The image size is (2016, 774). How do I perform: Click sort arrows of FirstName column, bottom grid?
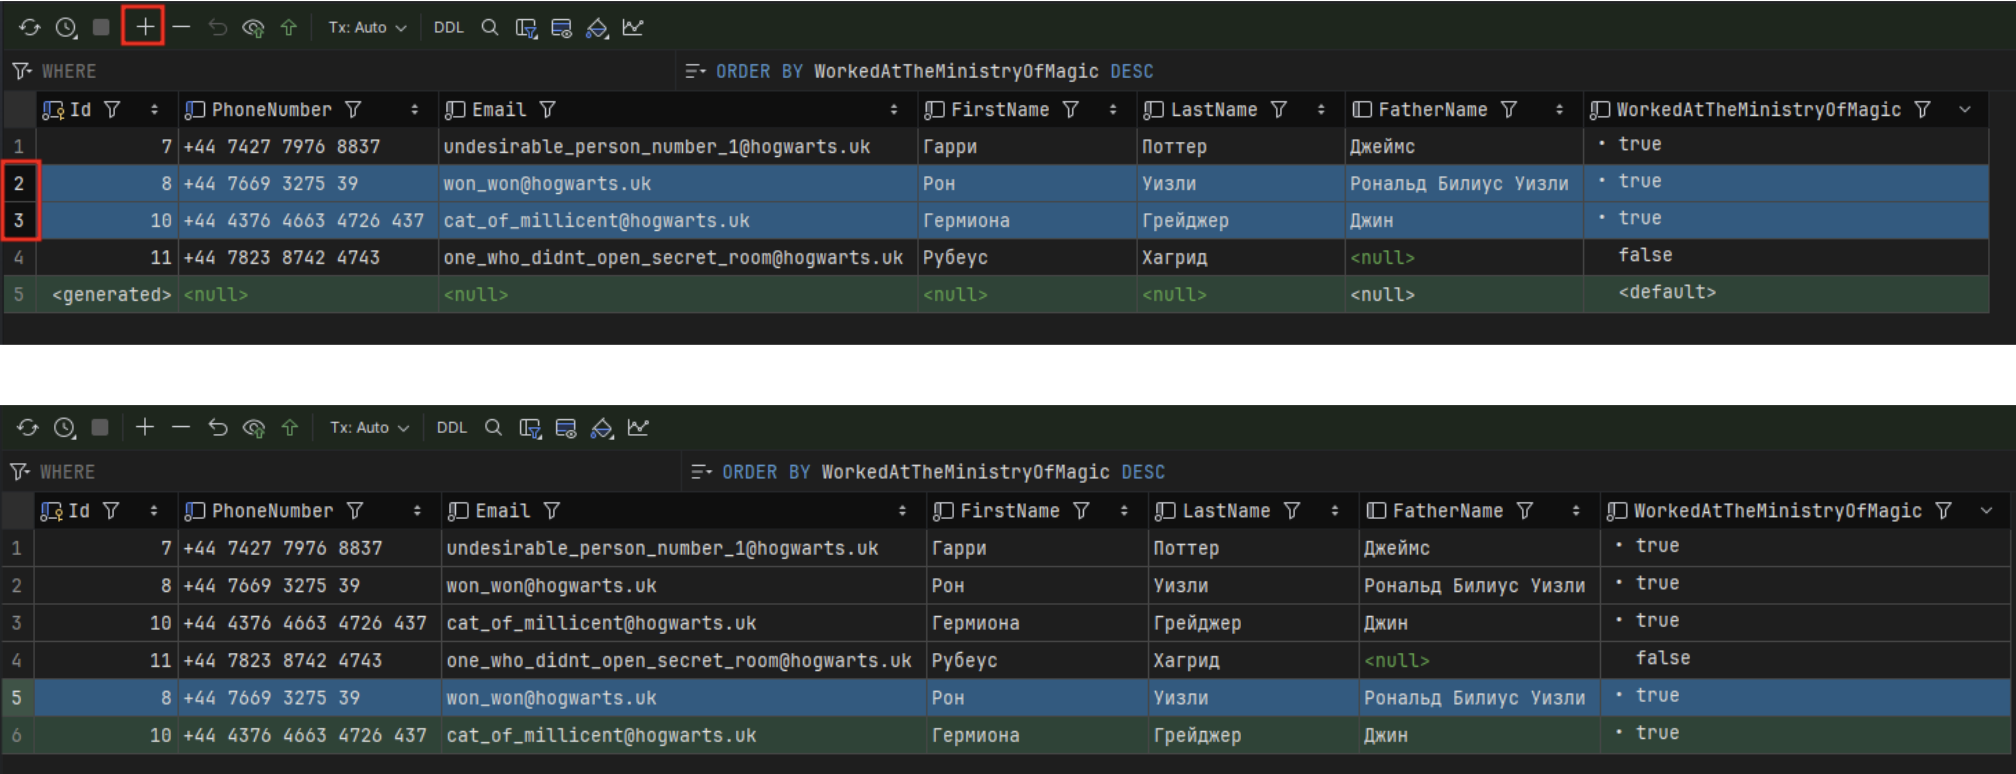pos(1124,511)
